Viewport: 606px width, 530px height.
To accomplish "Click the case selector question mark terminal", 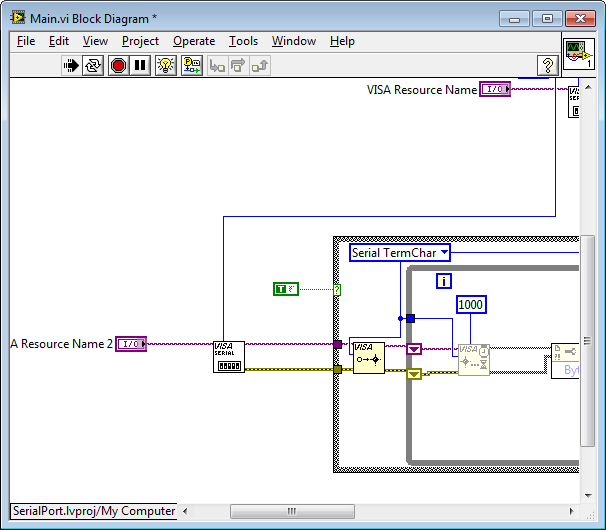I will pyautogui.click(x=337, y=289).
